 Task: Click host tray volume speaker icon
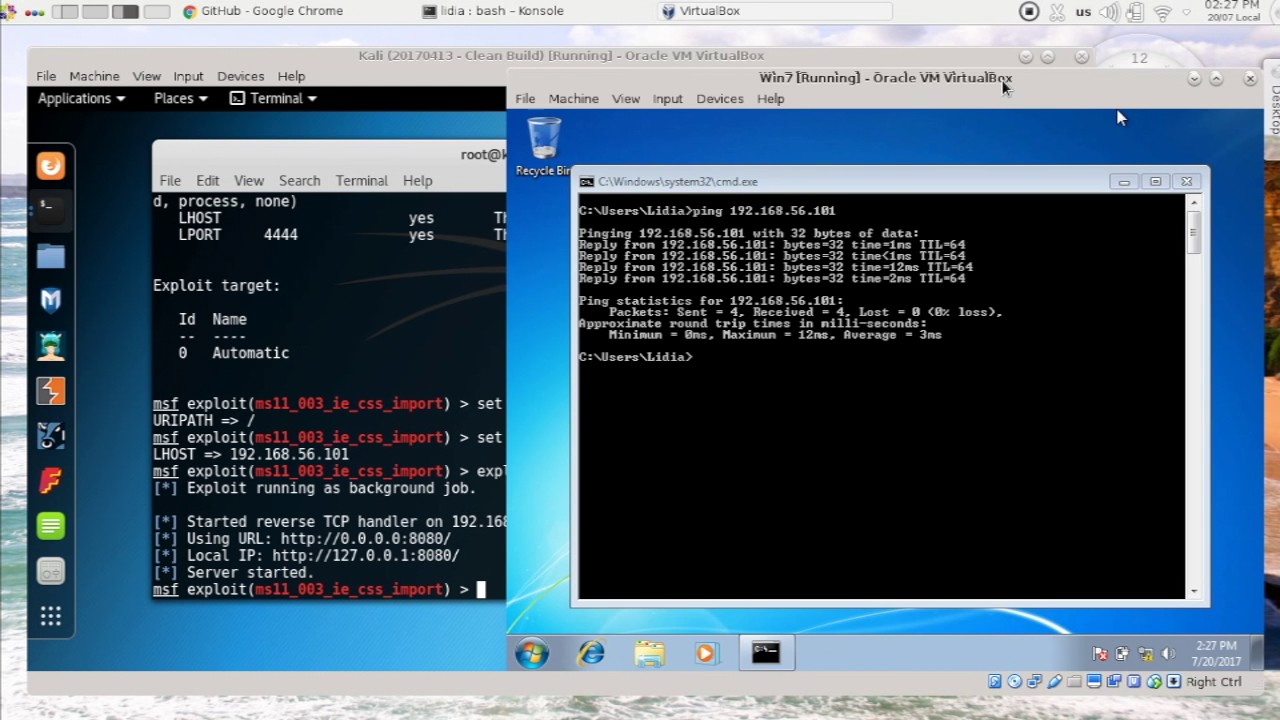[1109, 12]
